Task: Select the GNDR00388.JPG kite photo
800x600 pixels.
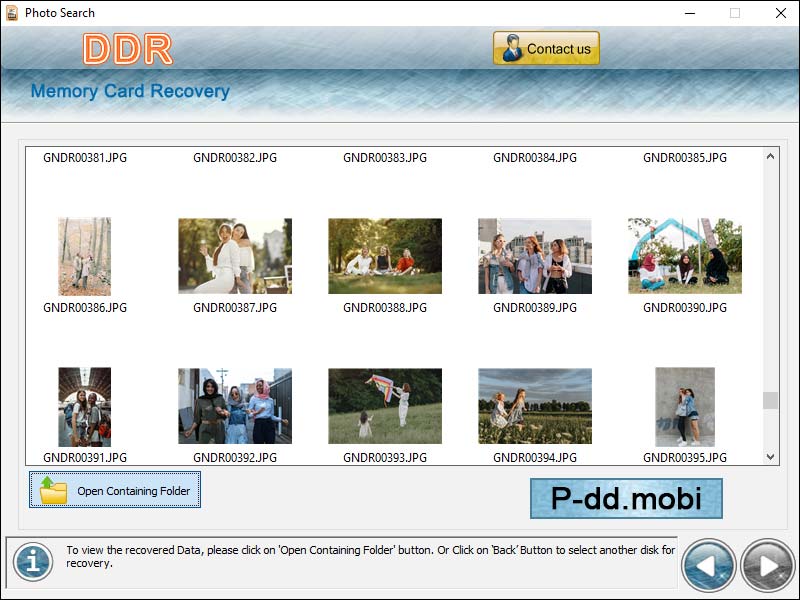Action: (385, 255)
